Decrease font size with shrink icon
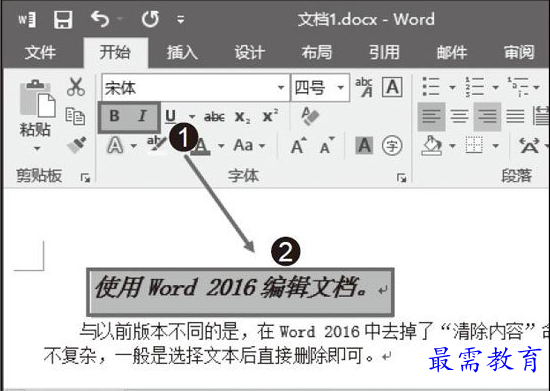The height and width of the screenshot is (391, 550). pos(327,146)
